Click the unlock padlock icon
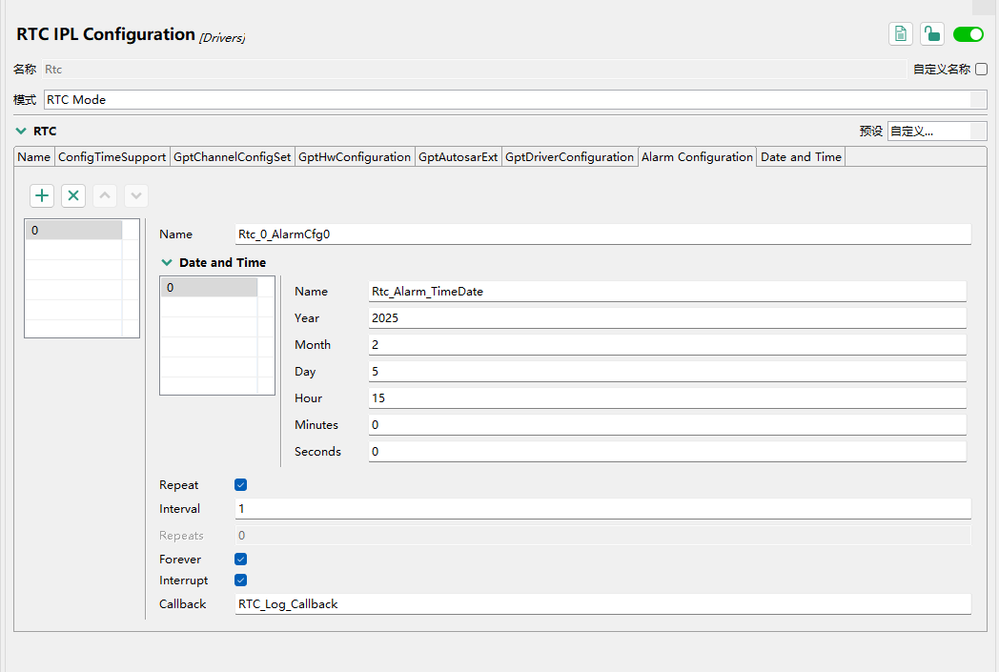This screenshot has width=999, height=672. click(x=932, y=34)
